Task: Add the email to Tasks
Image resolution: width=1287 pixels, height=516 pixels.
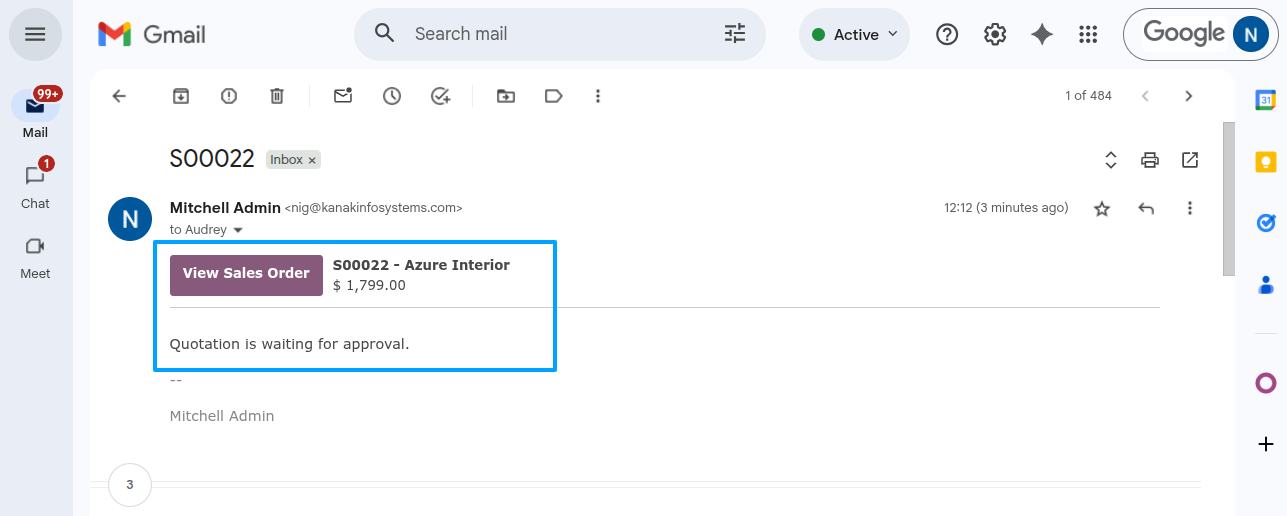Action: click(440, 96)
